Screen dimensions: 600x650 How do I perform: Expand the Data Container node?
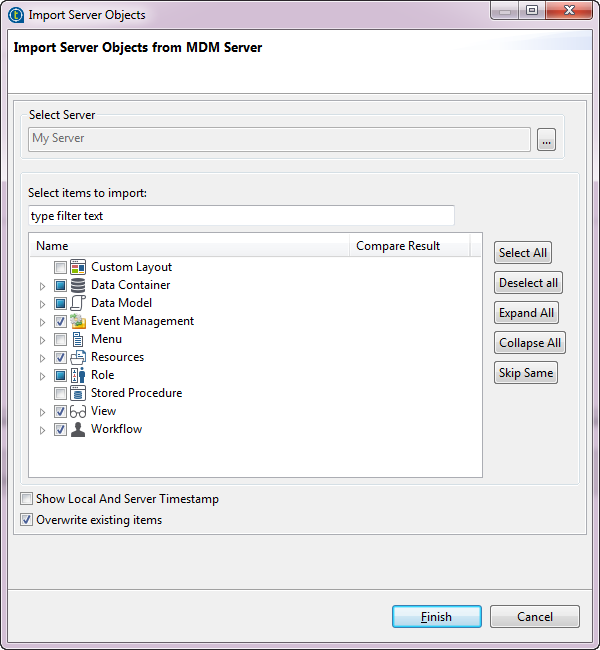(42, 286)
